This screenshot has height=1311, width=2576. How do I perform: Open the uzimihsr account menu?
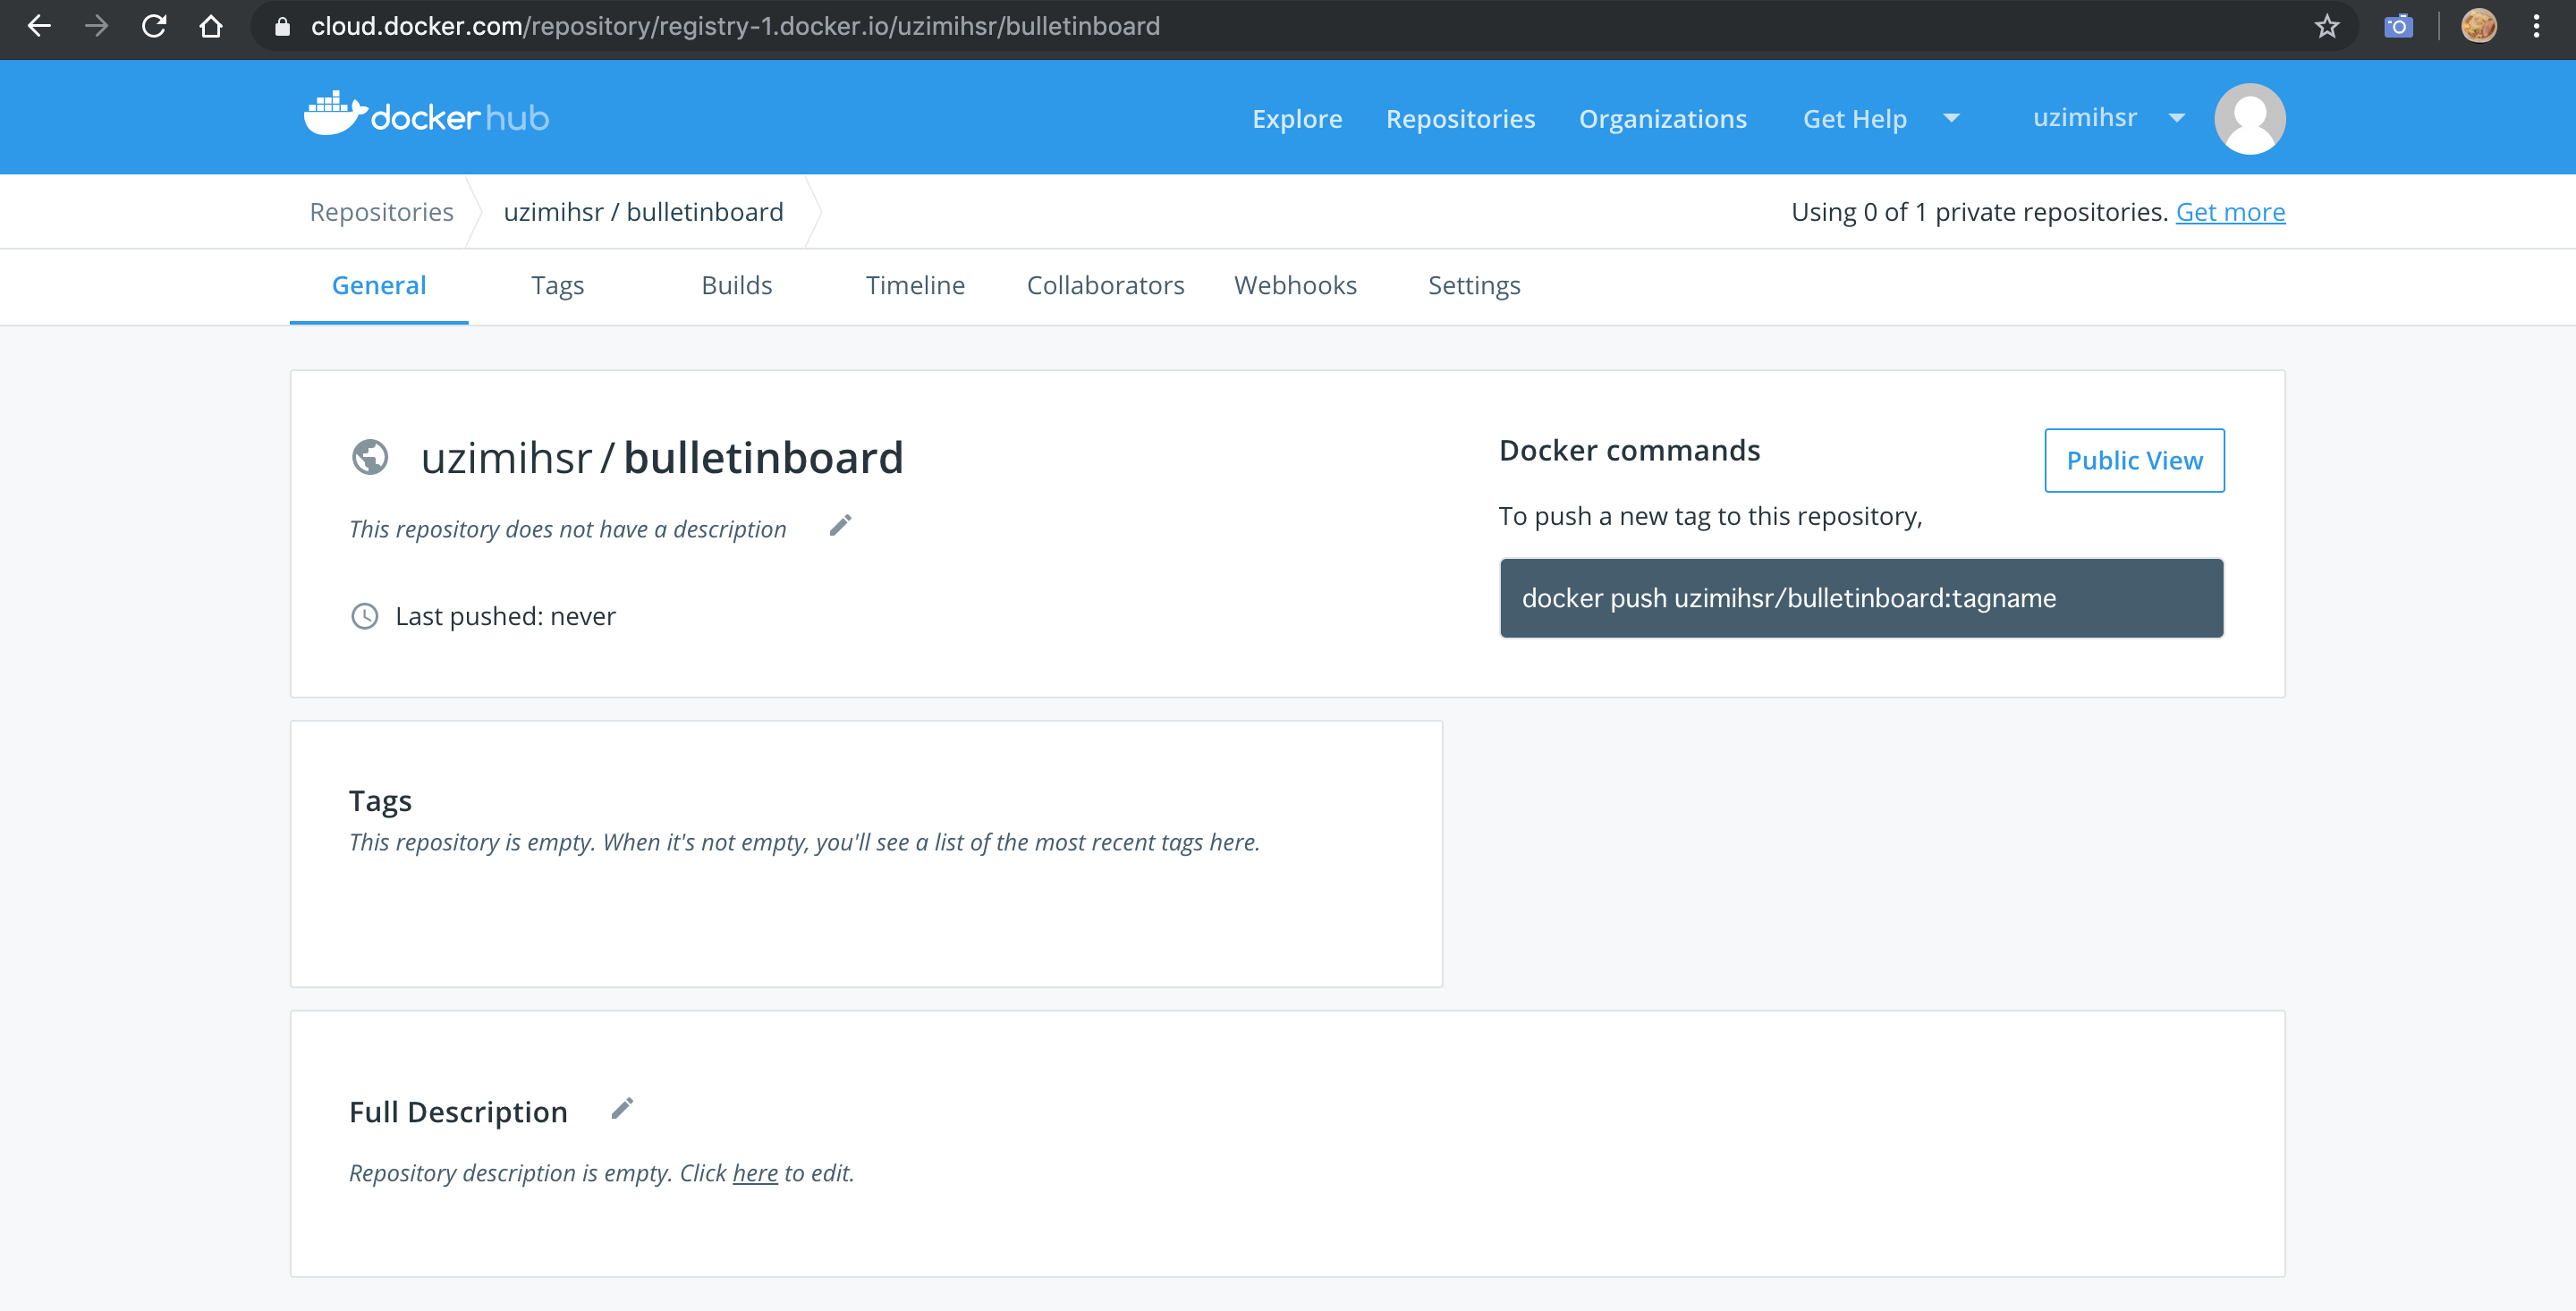2085,118
